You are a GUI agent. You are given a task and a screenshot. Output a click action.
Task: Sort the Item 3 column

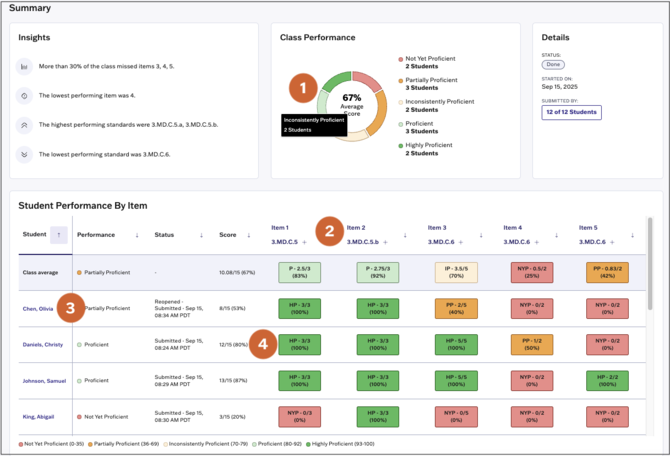pos(481,235)
